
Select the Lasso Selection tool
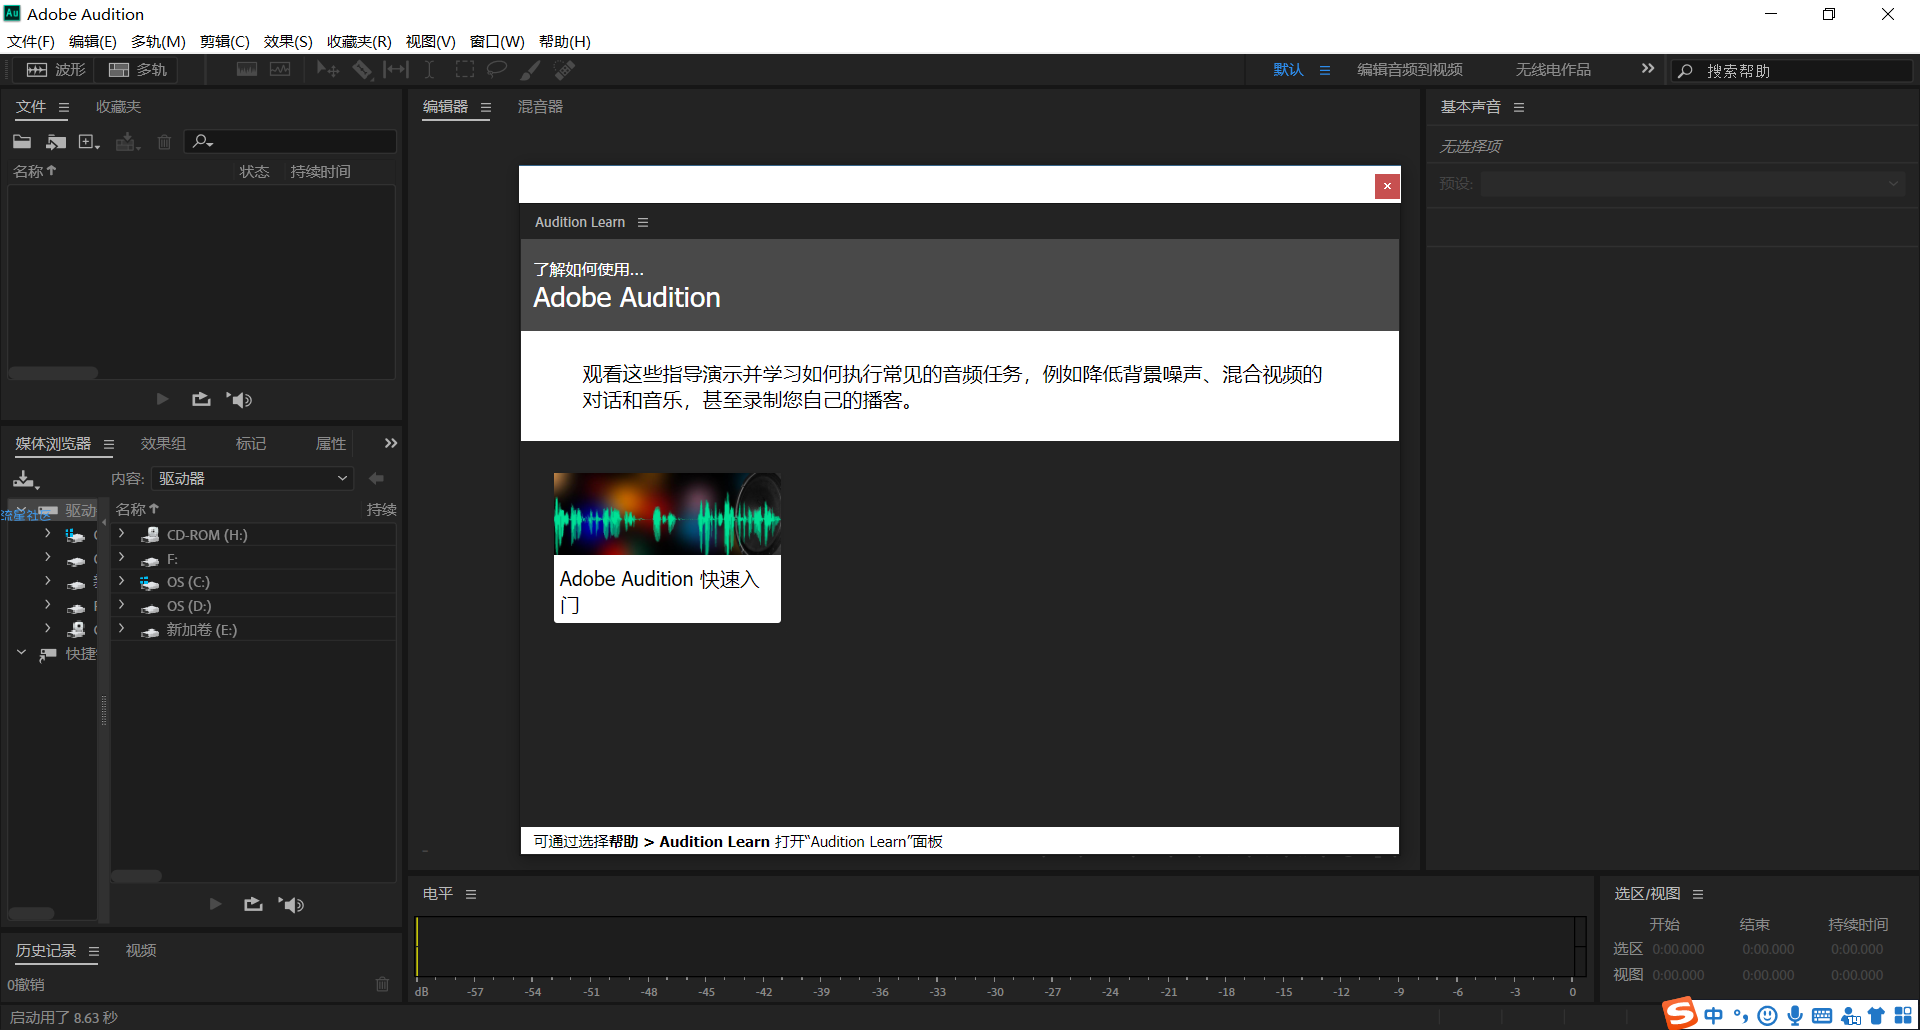click(496, 69)
